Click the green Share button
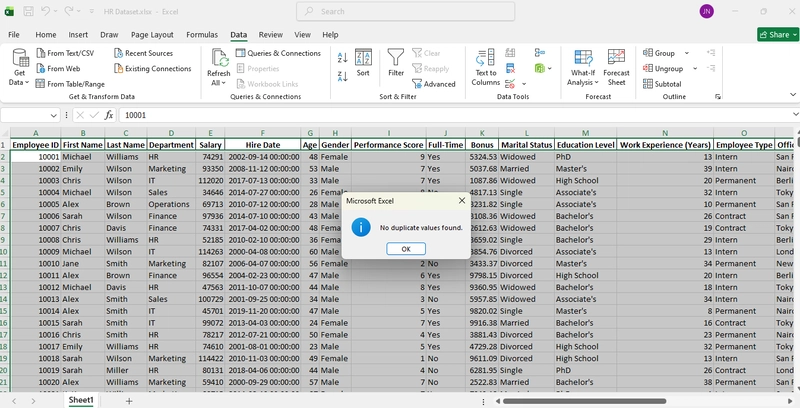Viewport: 800px width, 408px height. pyautogui.click(x=776, y=34)
